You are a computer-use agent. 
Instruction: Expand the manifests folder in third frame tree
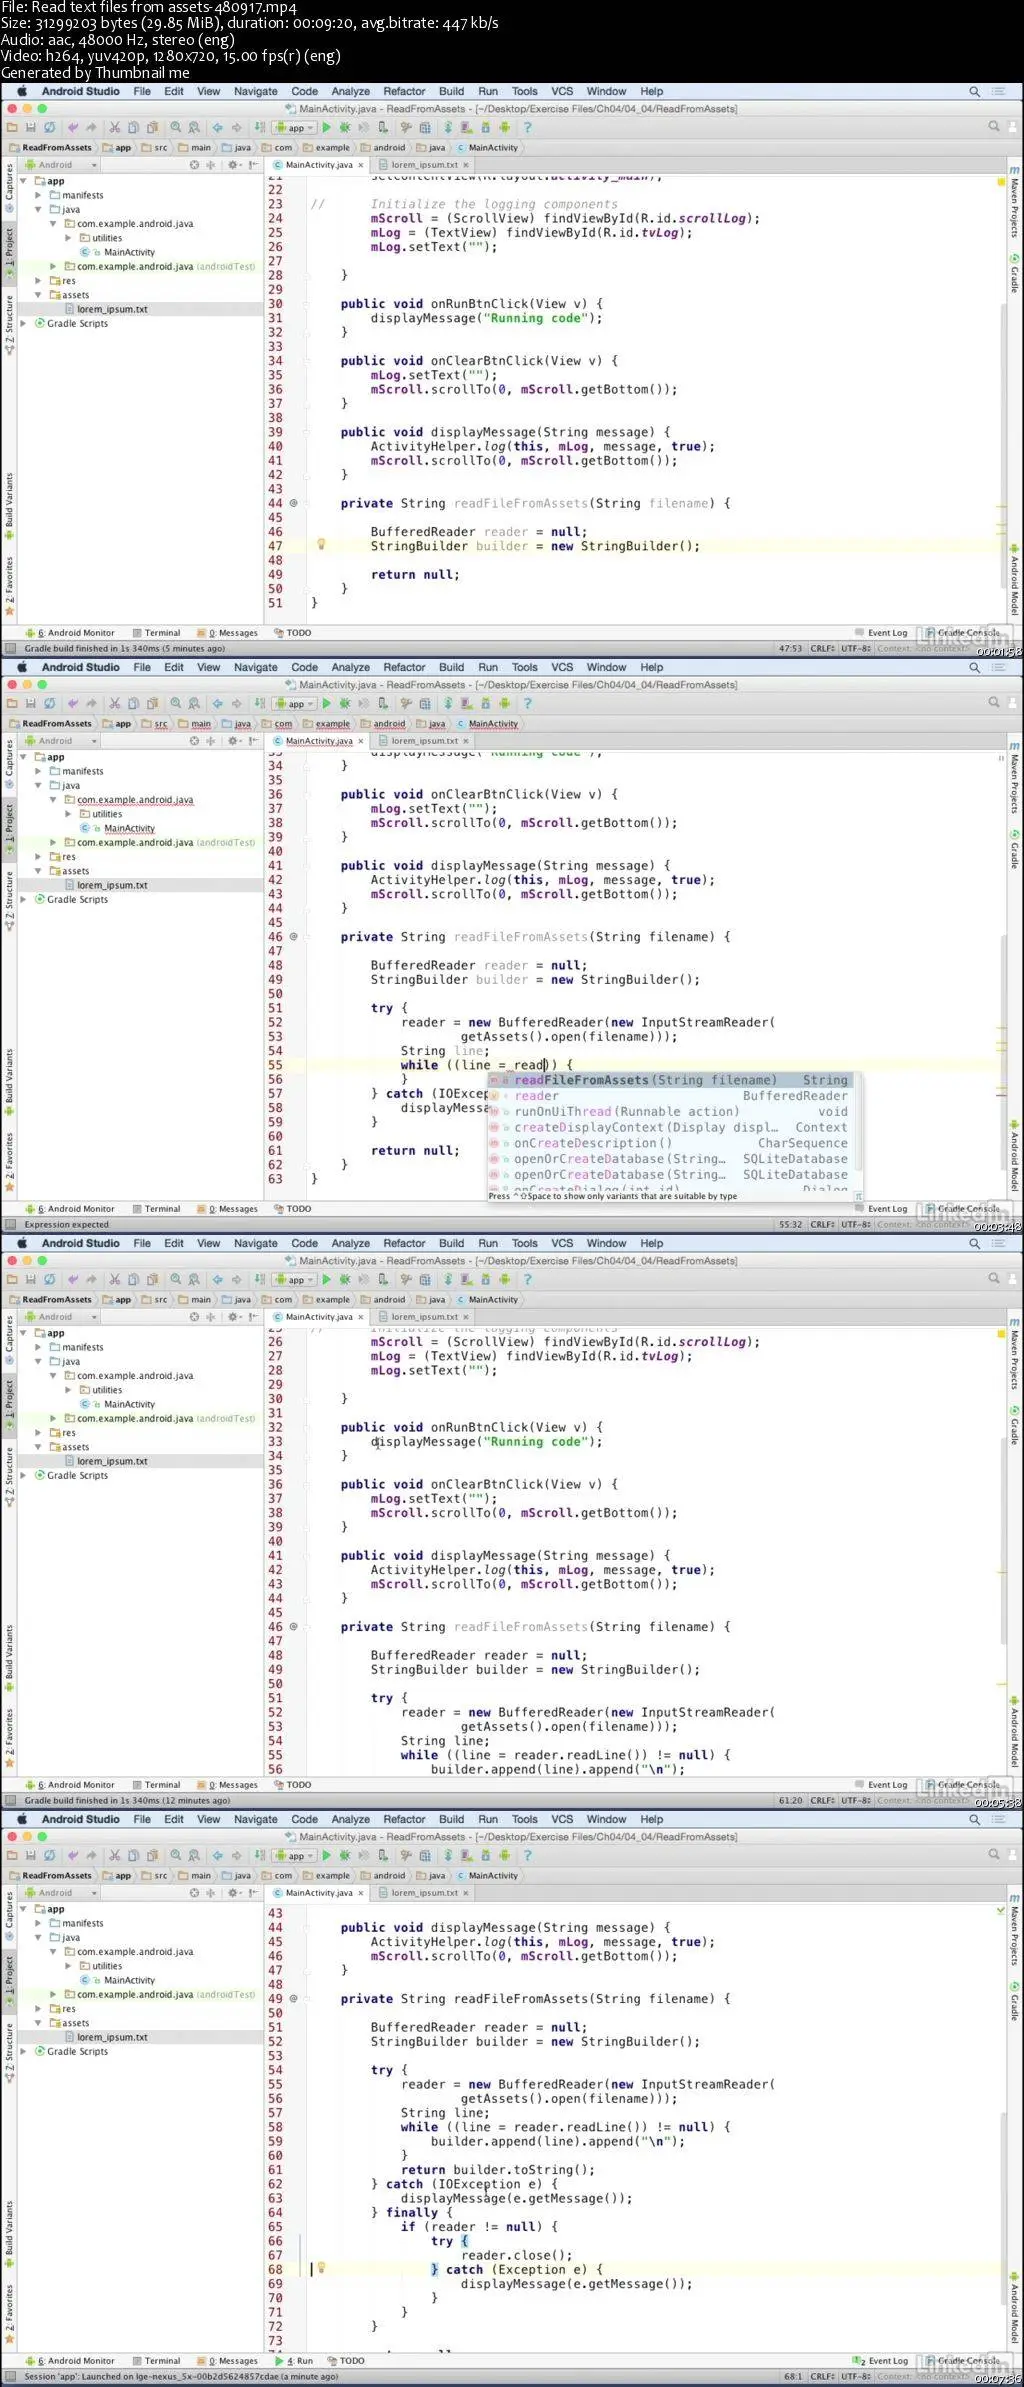click(x=38, y=1347)
